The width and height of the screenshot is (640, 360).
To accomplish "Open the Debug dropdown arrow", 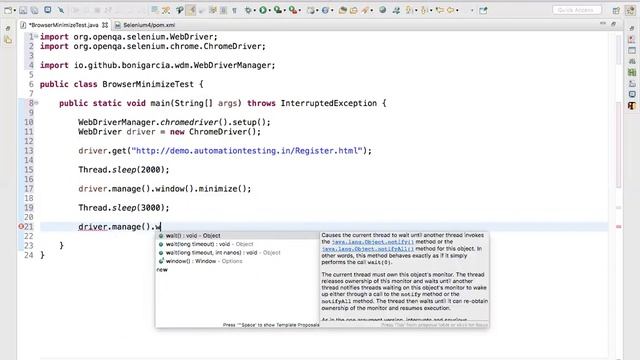I will point(255,10).
